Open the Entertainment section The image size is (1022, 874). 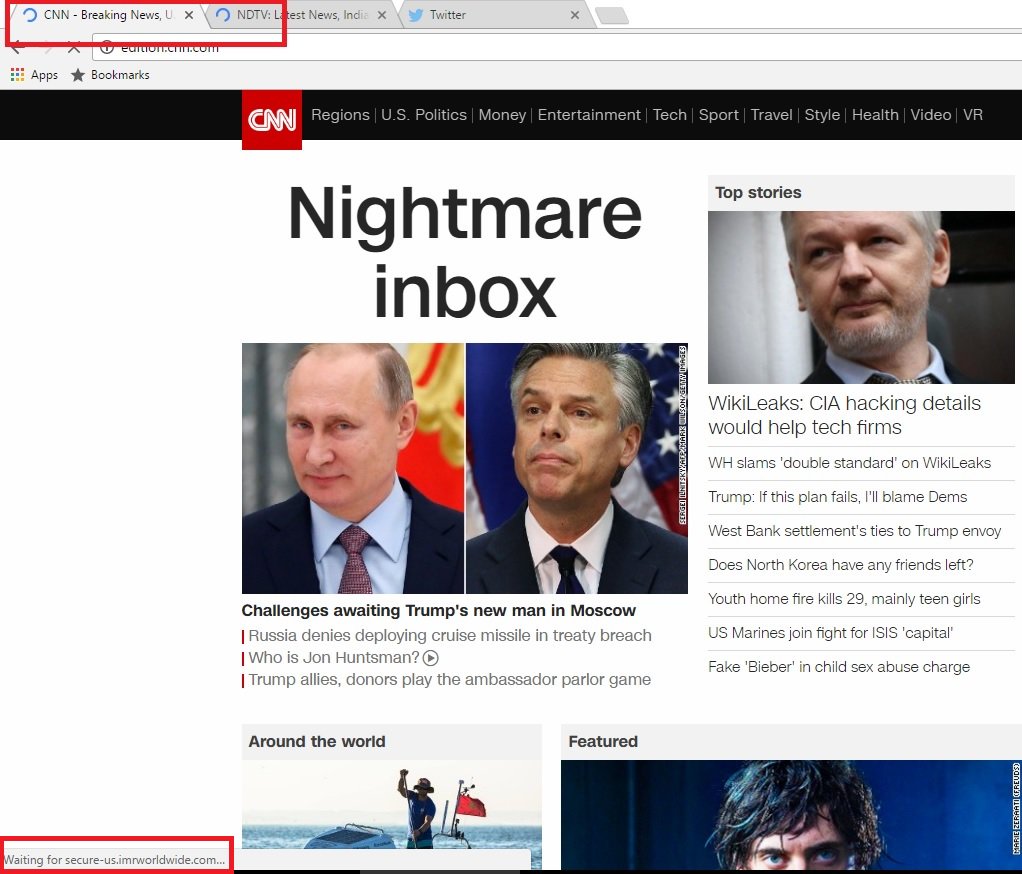589,115
